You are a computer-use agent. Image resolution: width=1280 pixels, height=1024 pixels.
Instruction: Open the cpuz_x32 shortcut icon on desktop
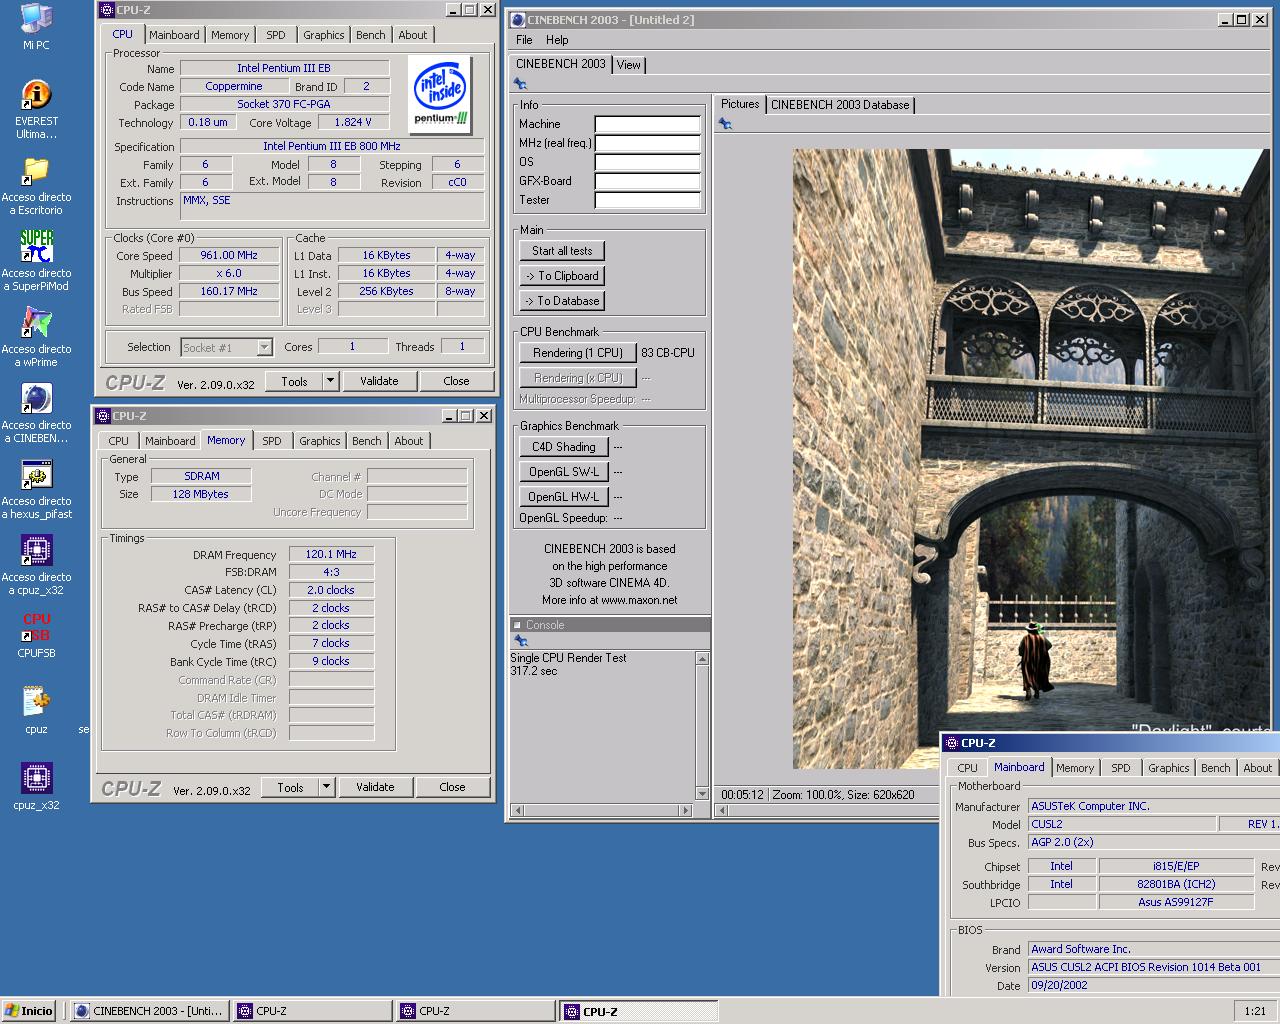[36, 550]
